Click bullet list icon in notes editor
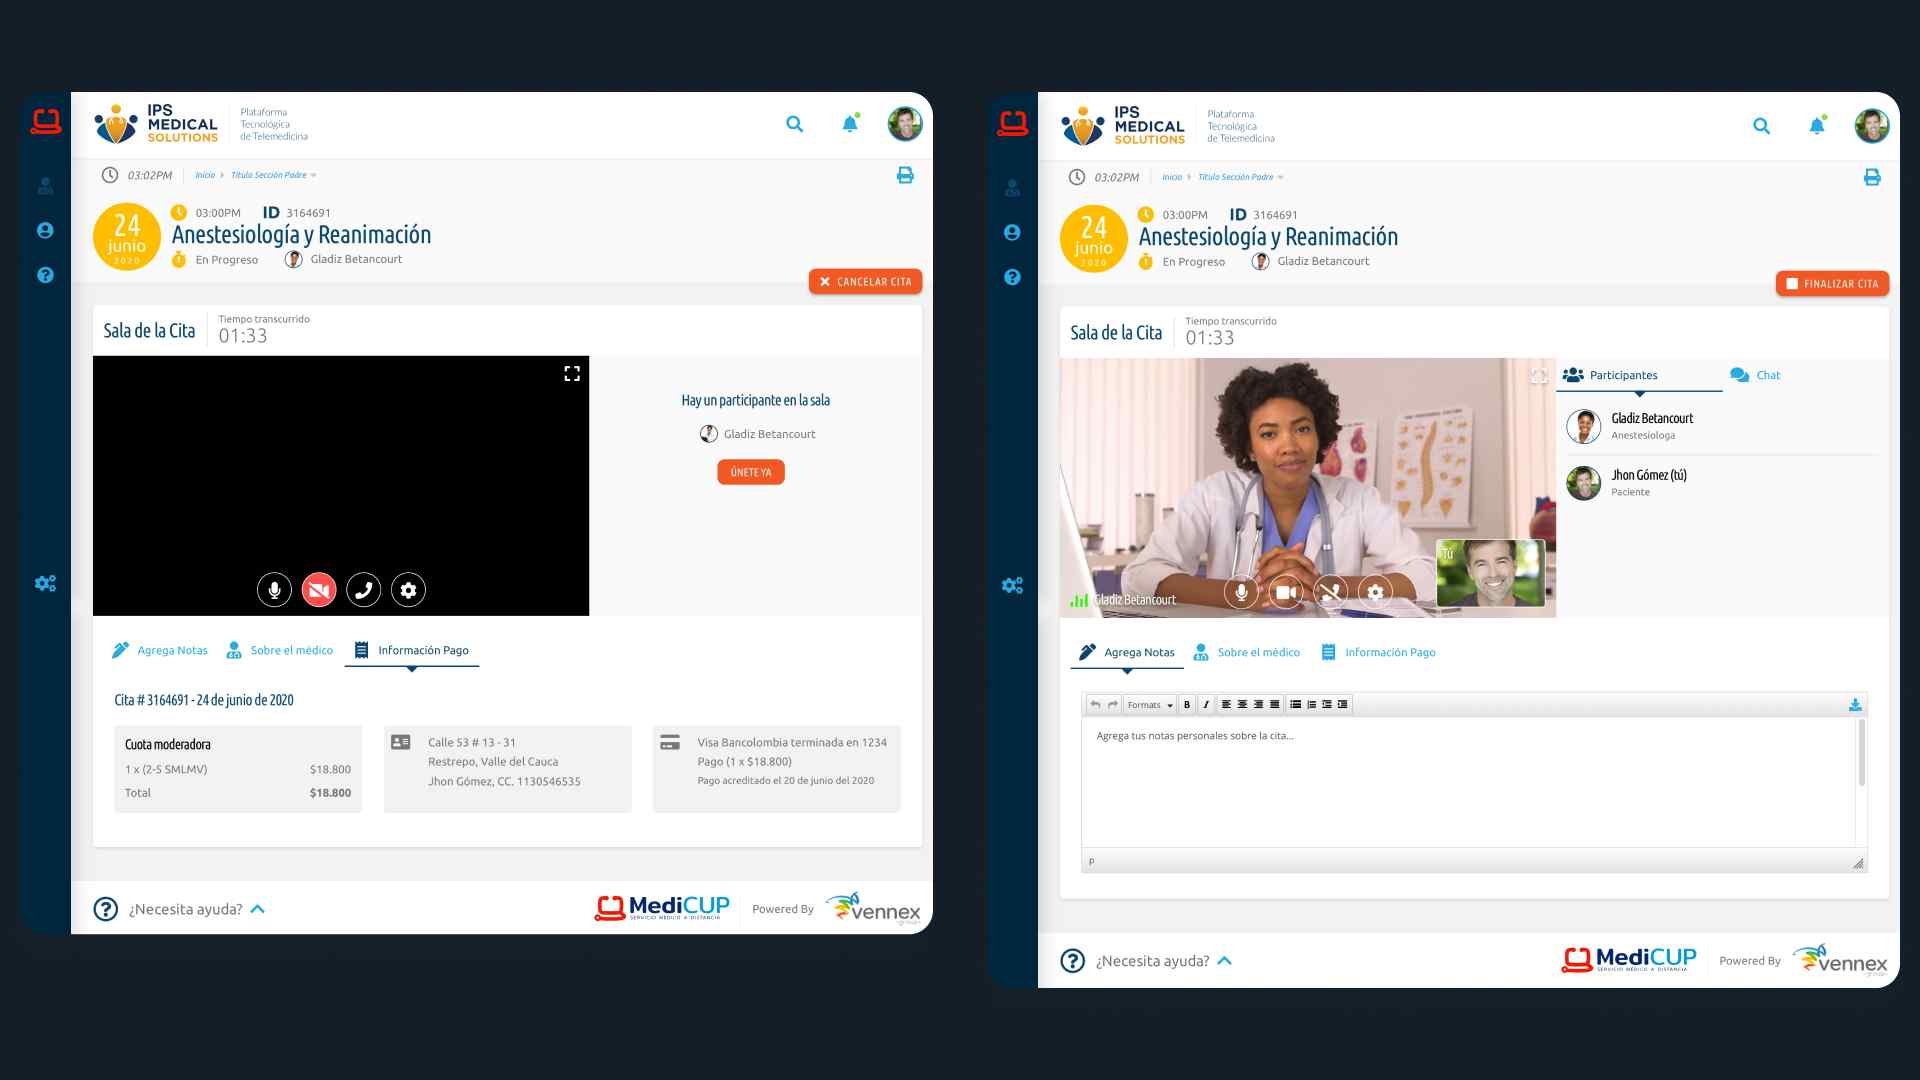1920x1080 pixels. pos(1296,705)
